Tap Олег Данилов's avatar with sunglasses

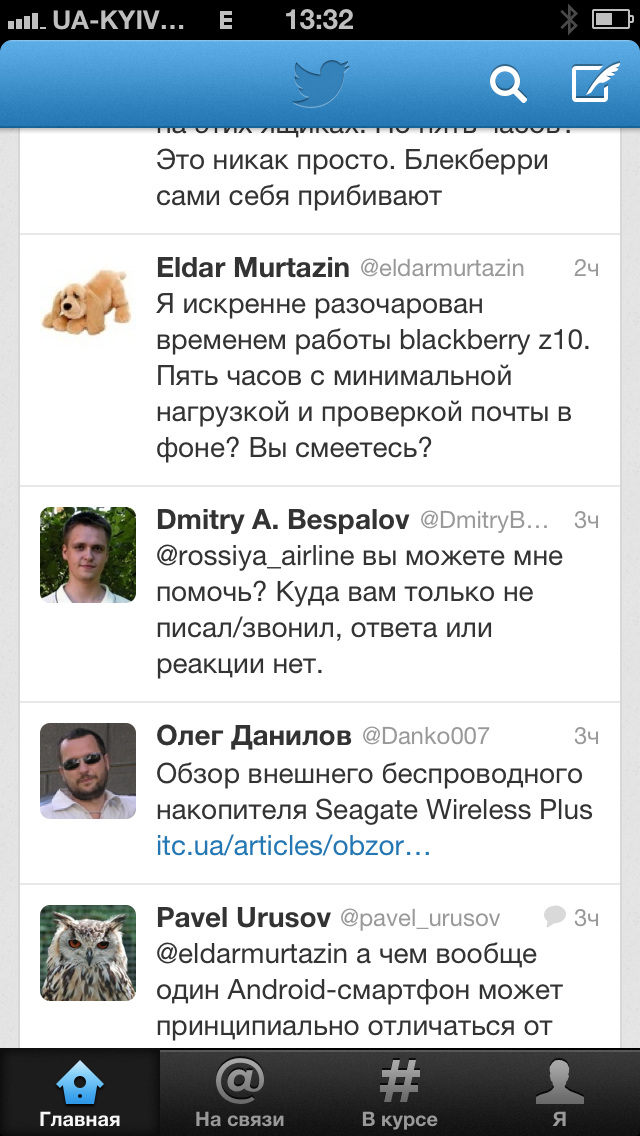[x=87, y=771]
